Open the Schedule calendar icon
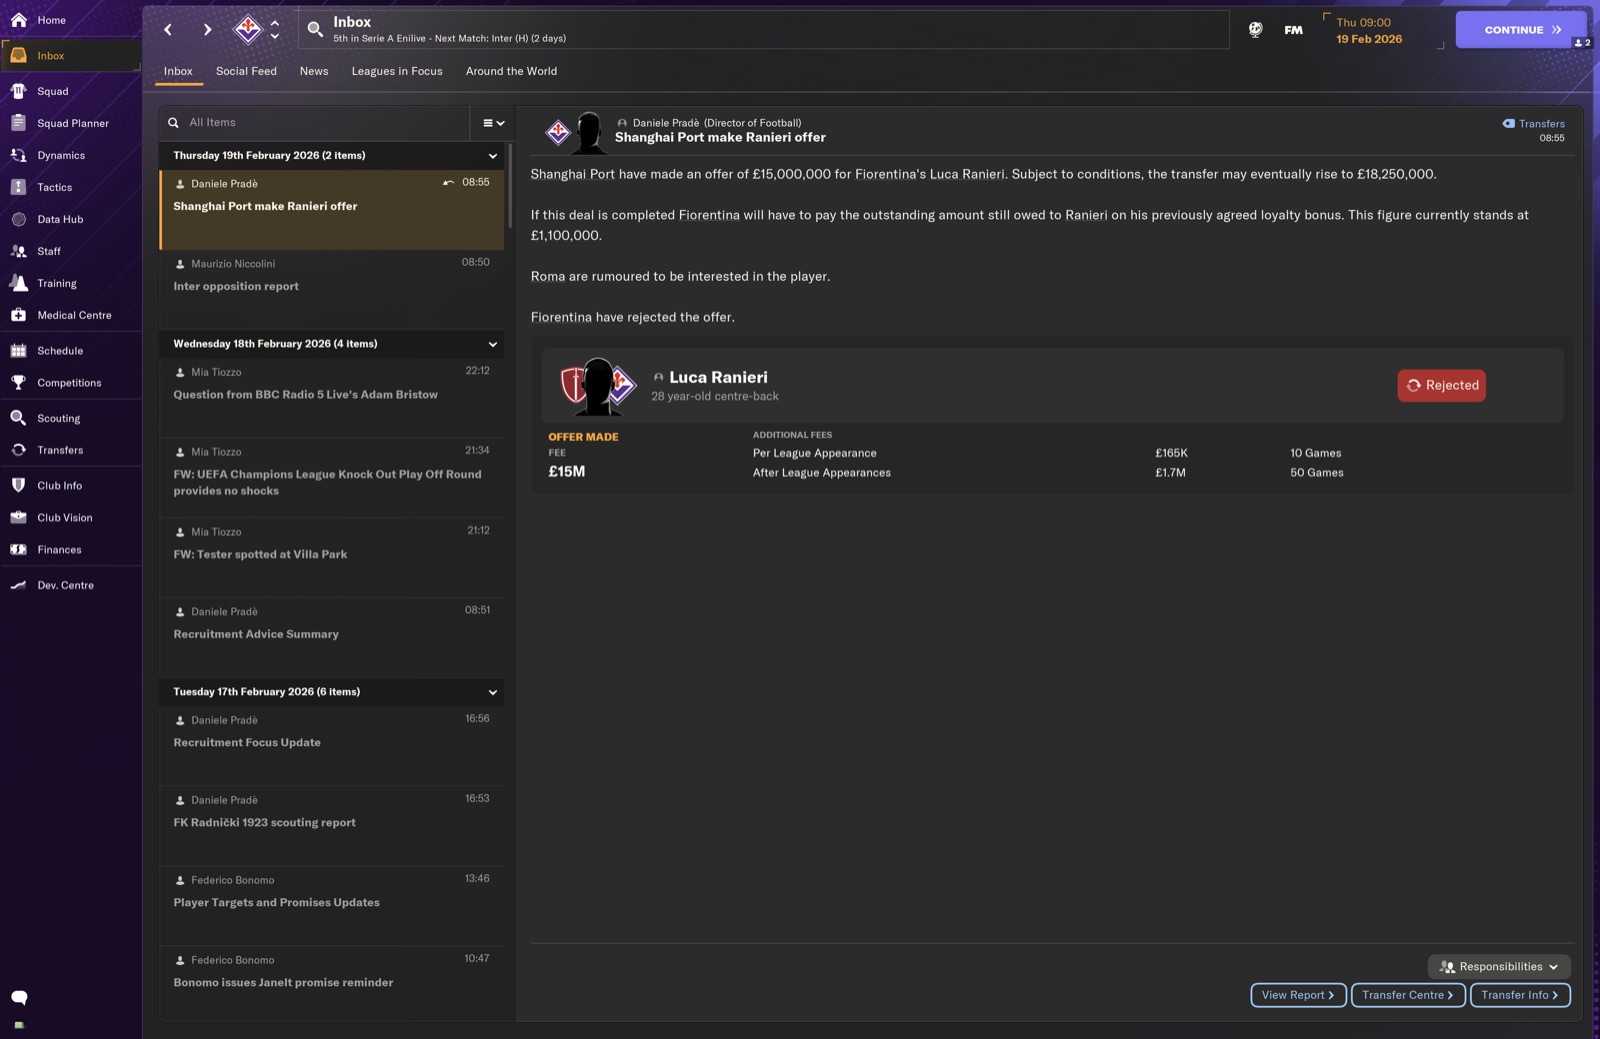The height and width of the screenshot is (1039, 1600). coord(18,351)
